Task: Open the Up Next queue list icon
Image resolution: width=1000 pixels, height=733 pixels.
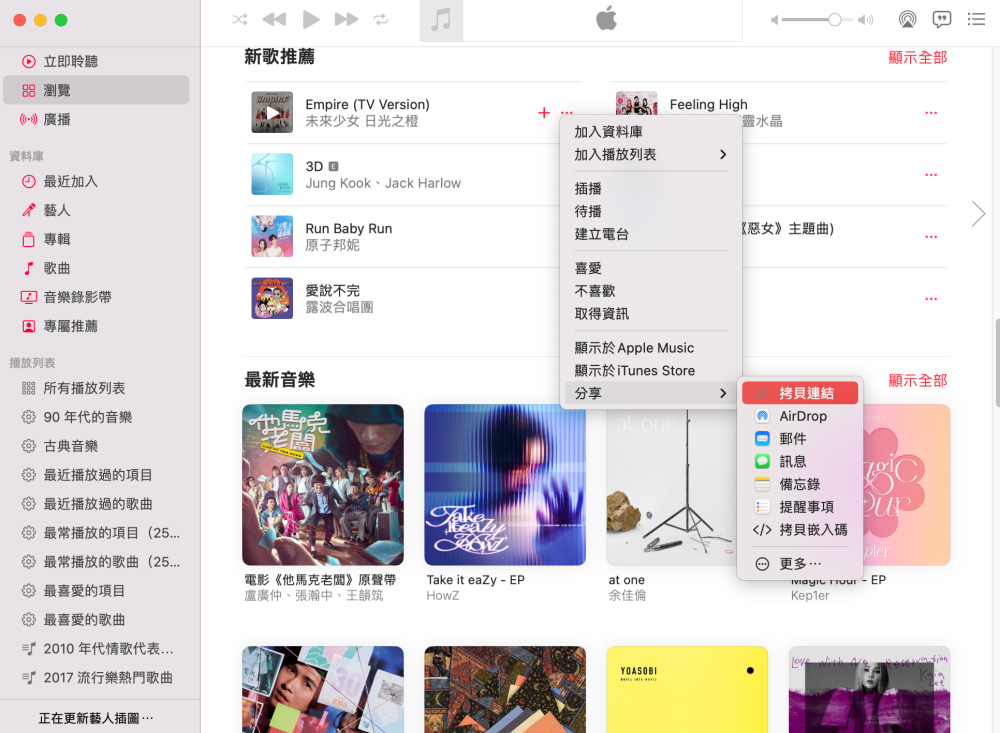Action: click(976, 20)
